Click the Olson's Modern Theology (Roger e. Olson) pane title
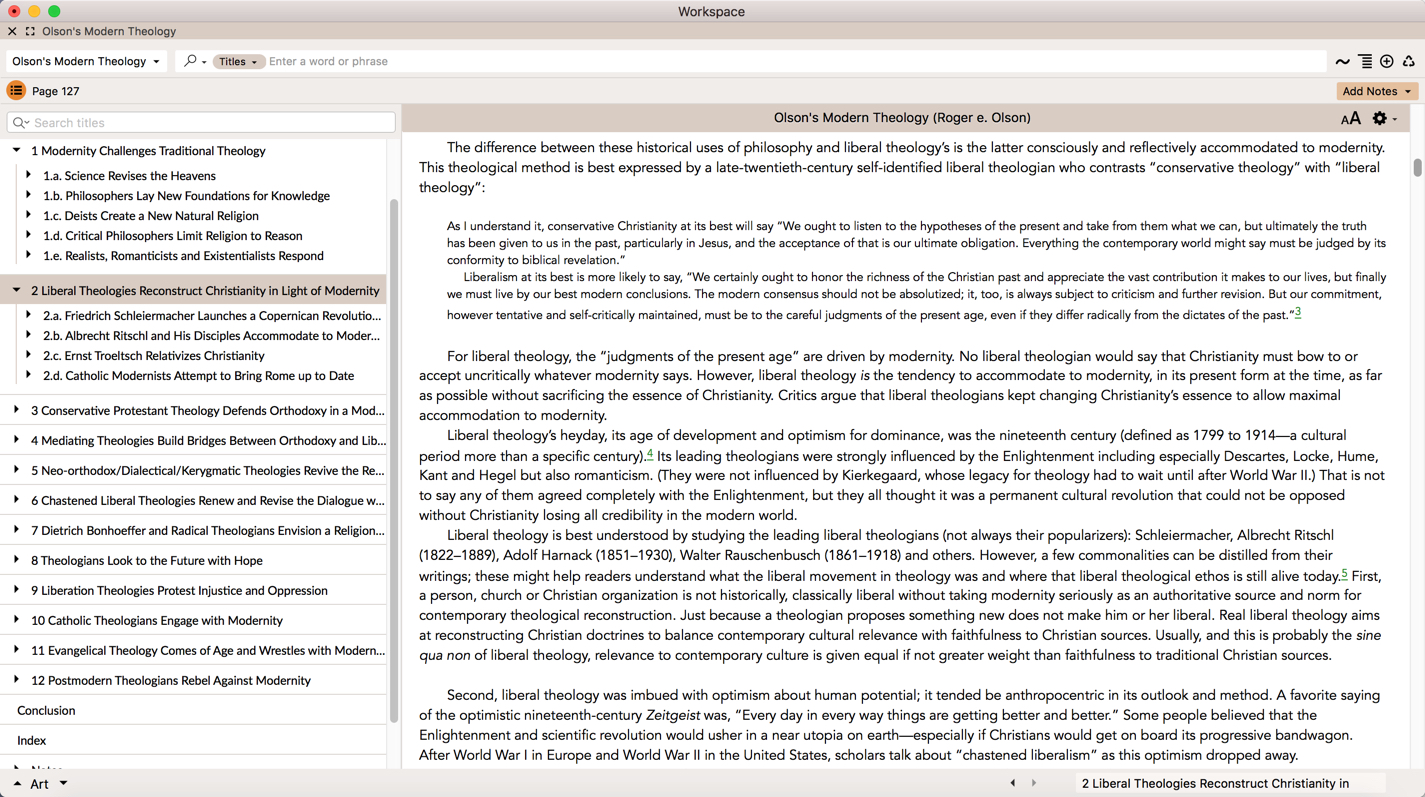The height and width of the screenshot is (797, 1425). (x=902, y=118)
